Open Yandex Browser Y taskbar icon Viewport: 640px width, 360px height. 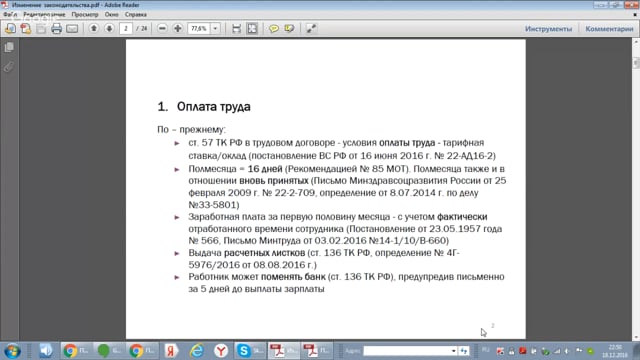coord(221,351)
